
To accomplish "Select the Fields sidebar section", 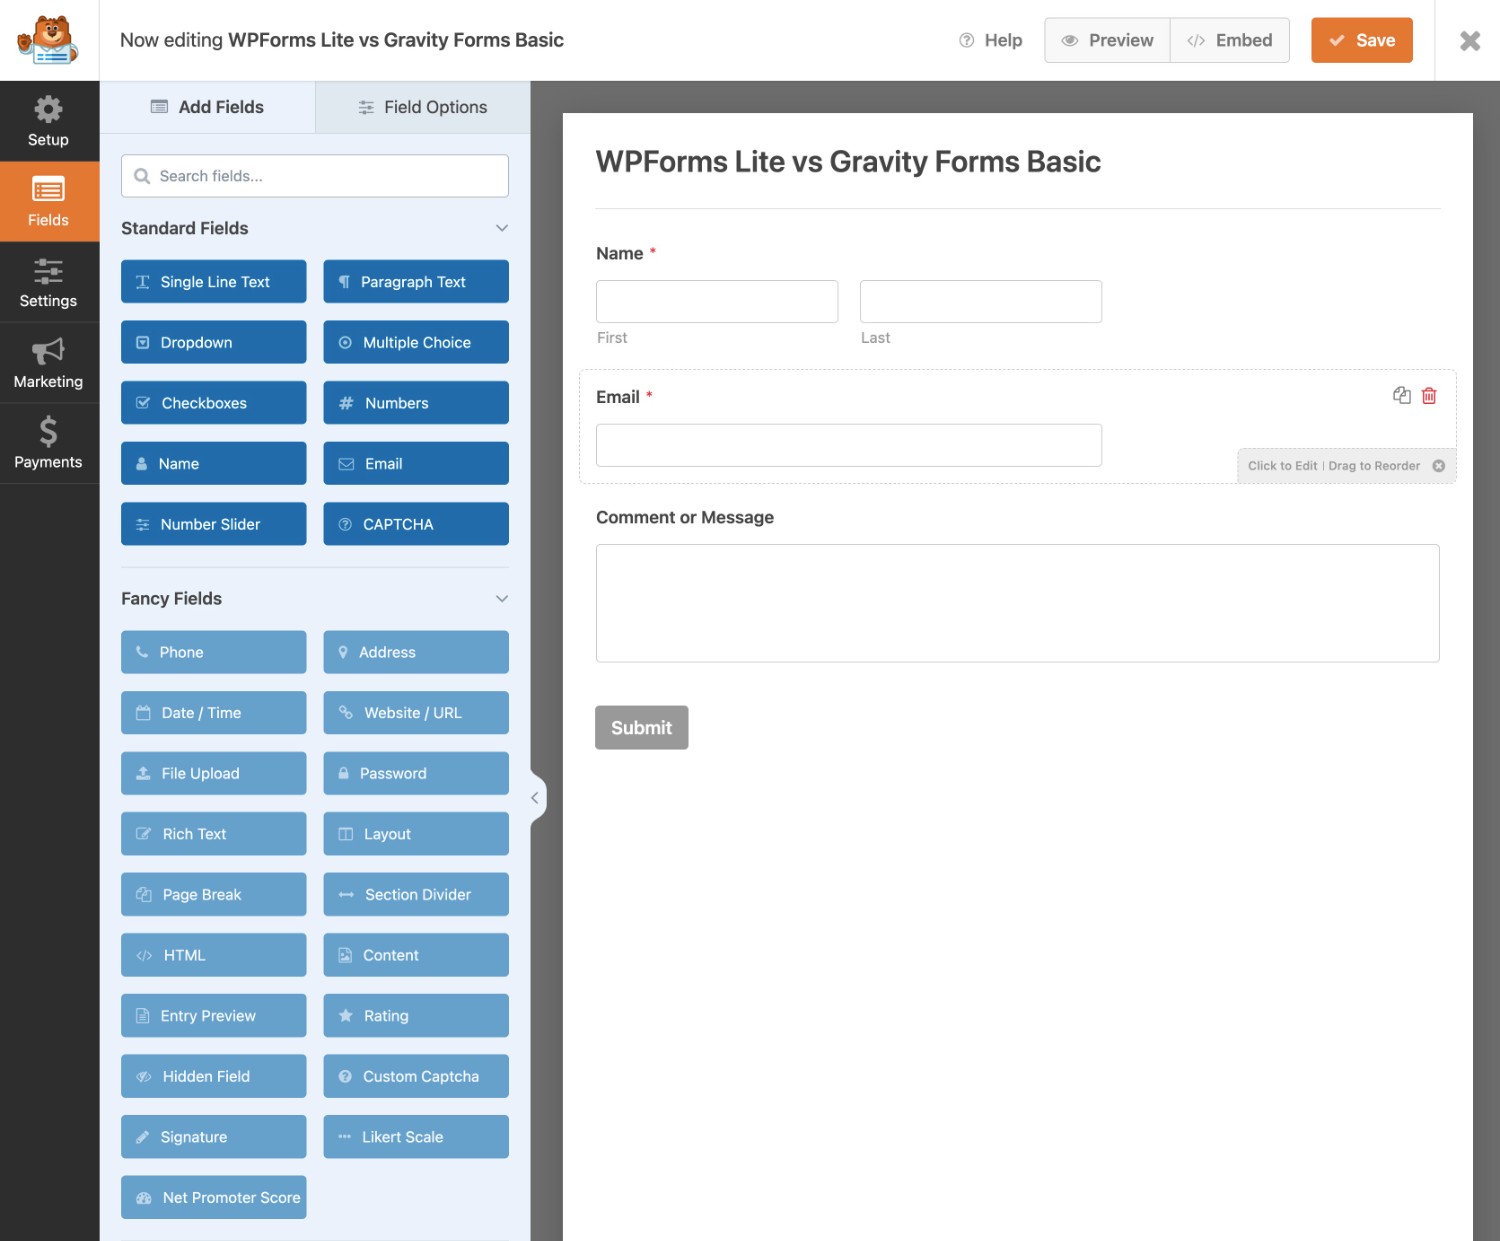I will 49,201.
